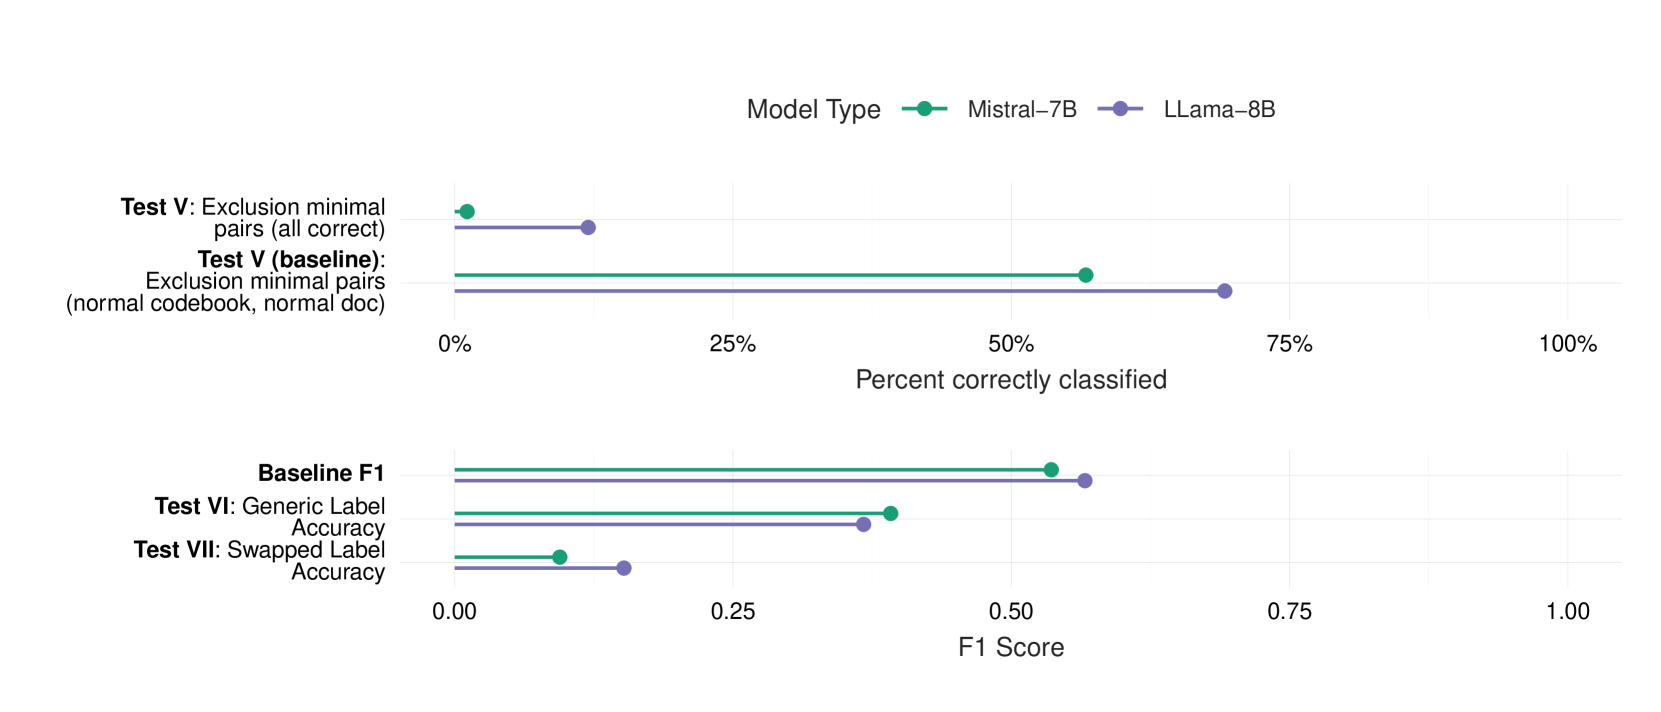Click the "F1 Score" axis title
1661x712 pixels.
click(x=1011, y=647)
